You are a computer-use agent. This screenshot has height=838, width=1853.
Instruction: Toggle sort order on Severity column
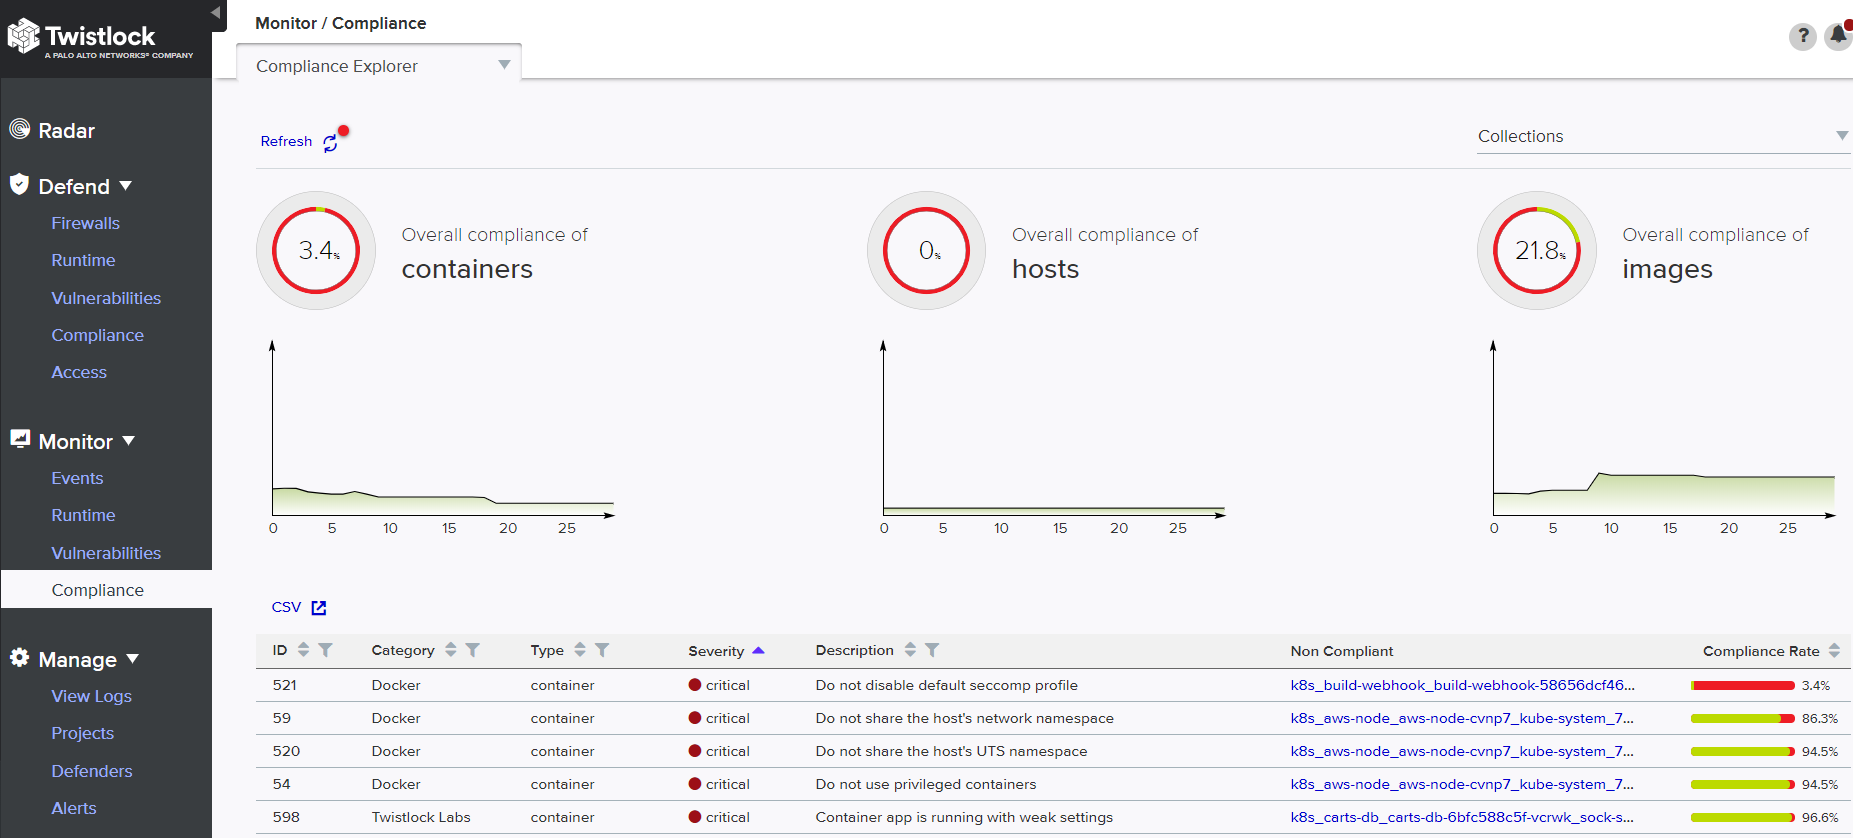point(758,651)
